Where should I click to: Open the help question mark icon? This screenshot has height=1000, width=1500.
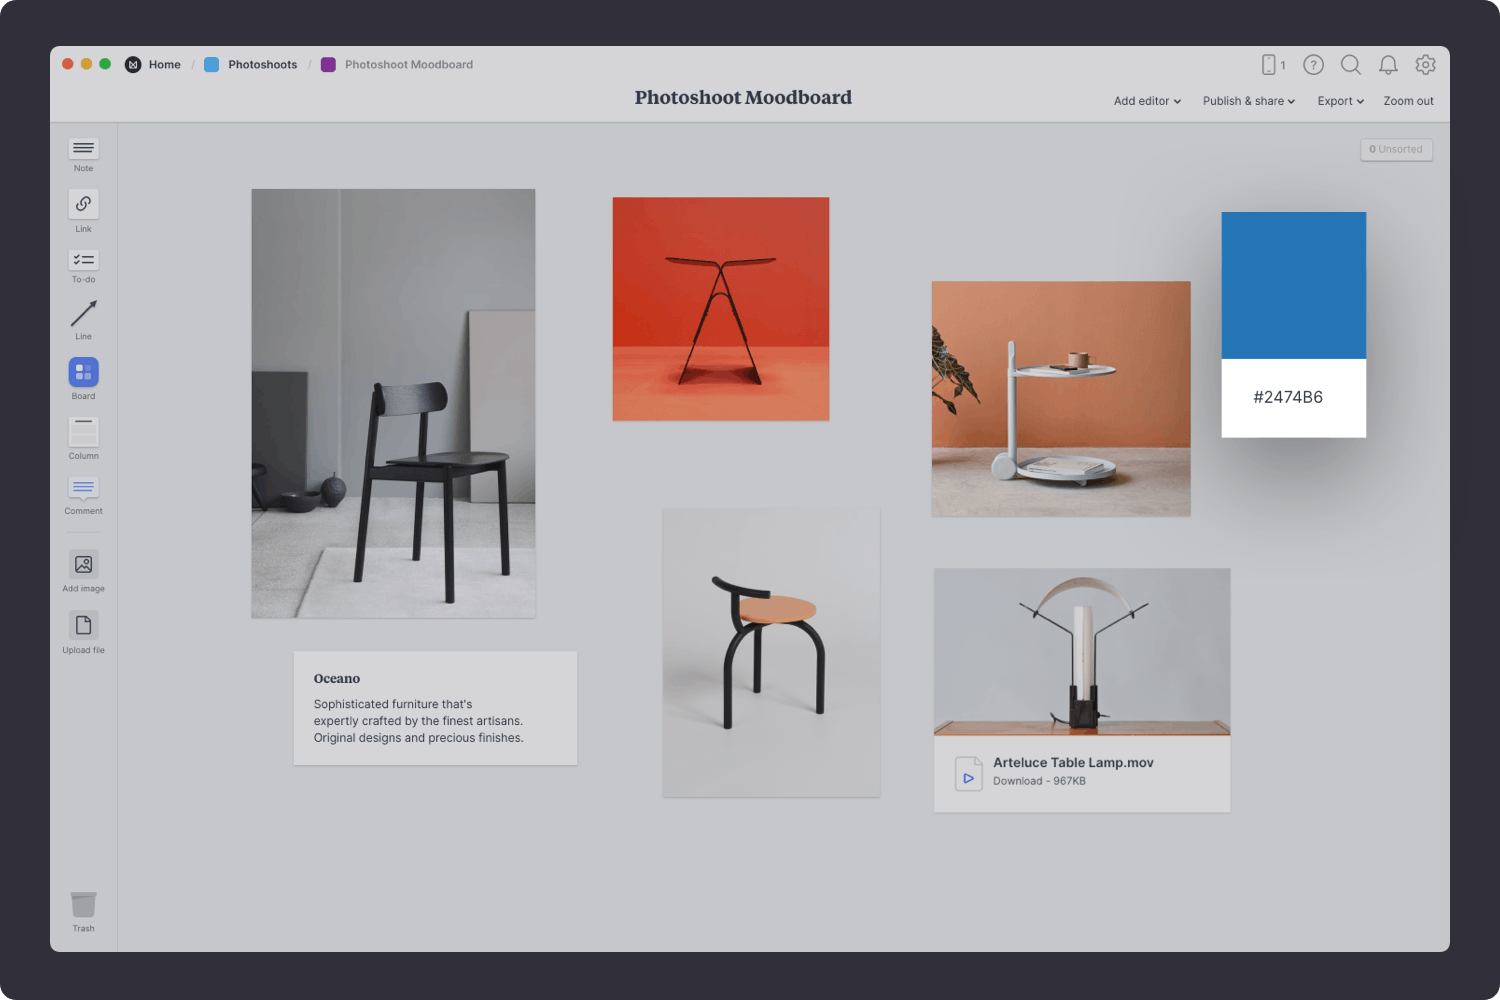tap(1313, 65)
